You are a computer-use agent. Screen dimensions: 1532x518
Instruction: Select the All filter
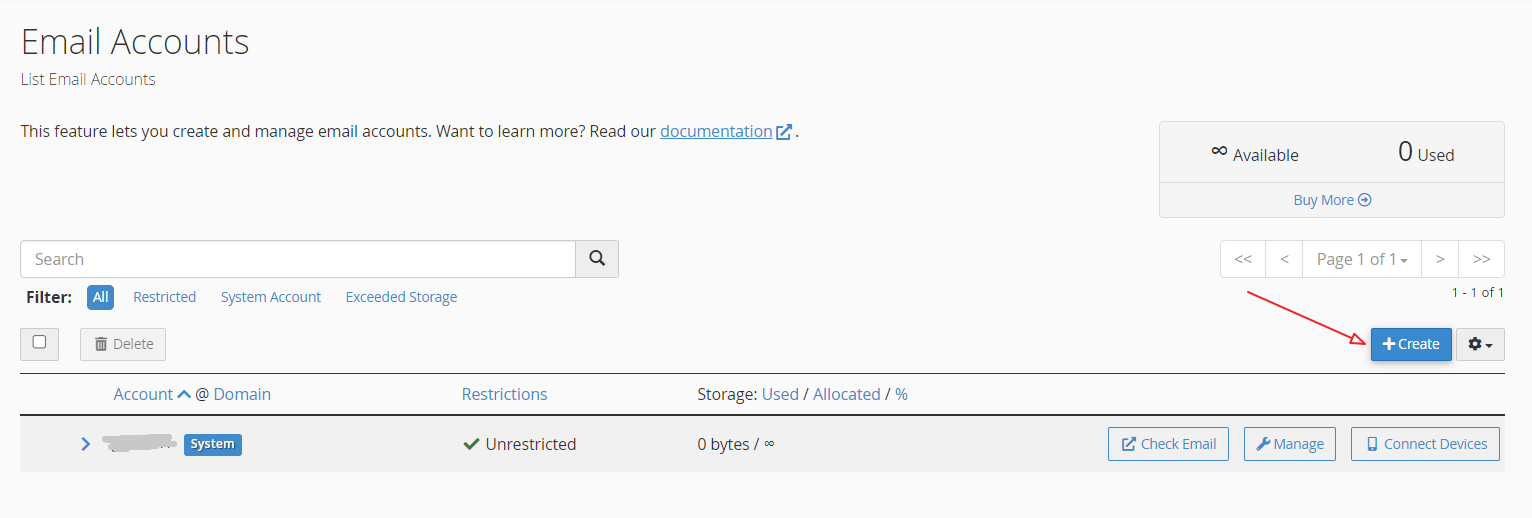pos(100,297)
